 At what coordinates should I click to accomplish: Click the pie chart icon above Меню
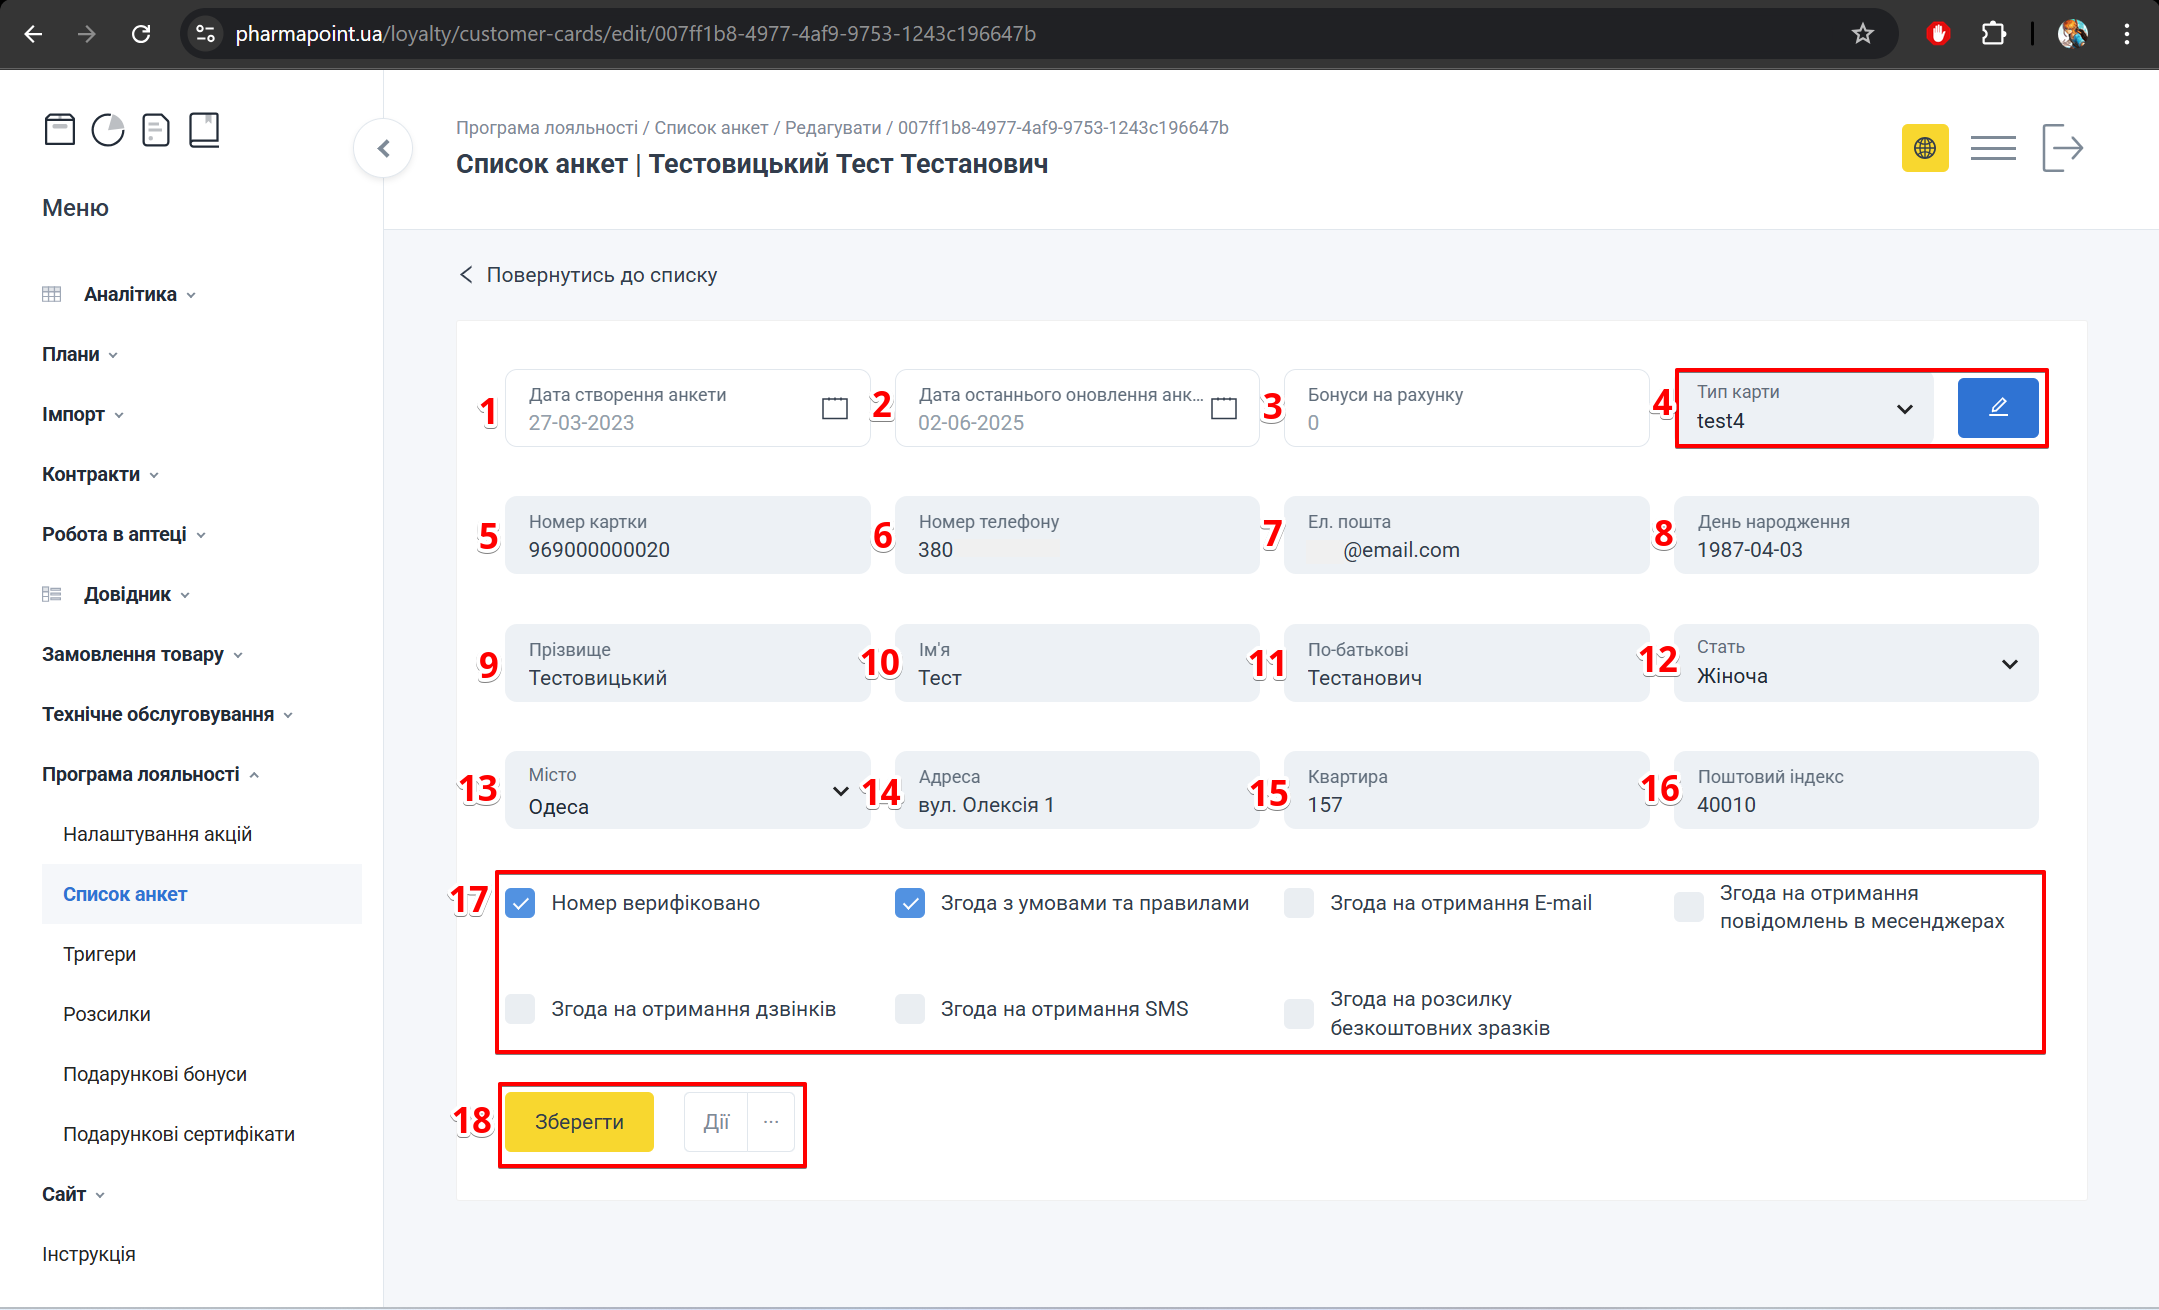pos(108,130)
